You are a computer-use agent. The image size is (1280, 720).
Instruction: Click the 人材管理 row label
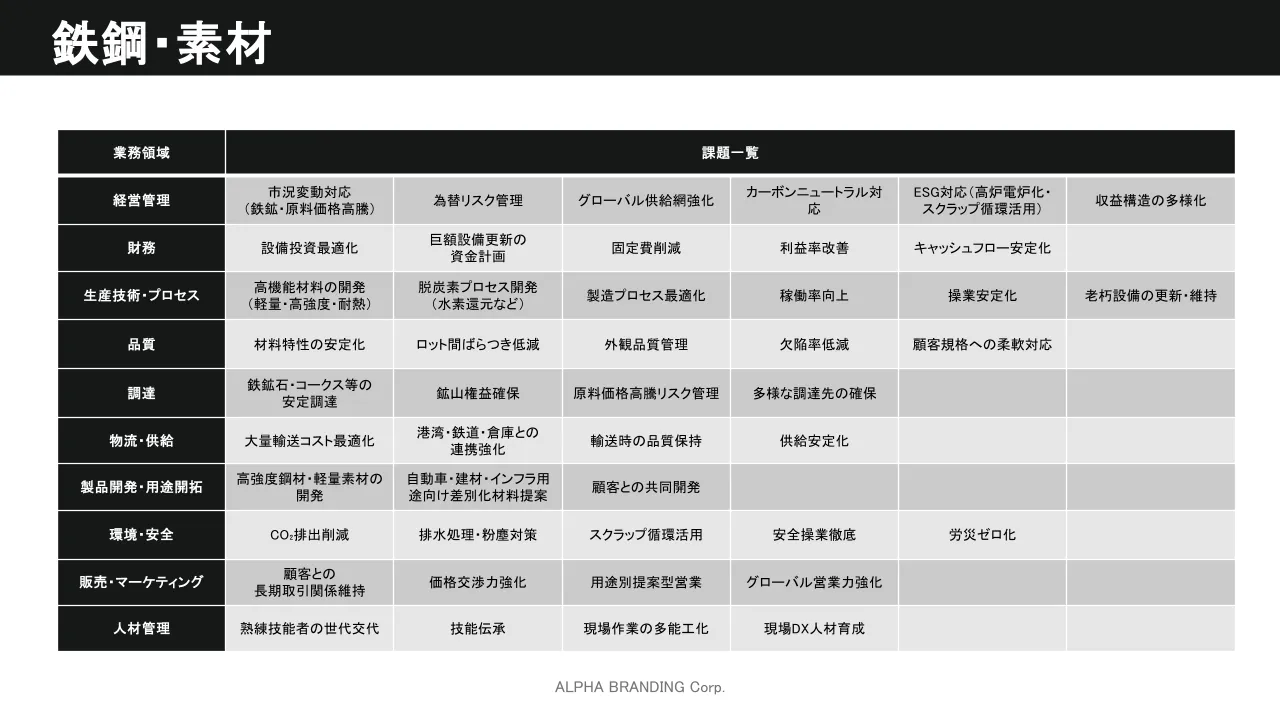pyautogui.click(x=141, y=629)
